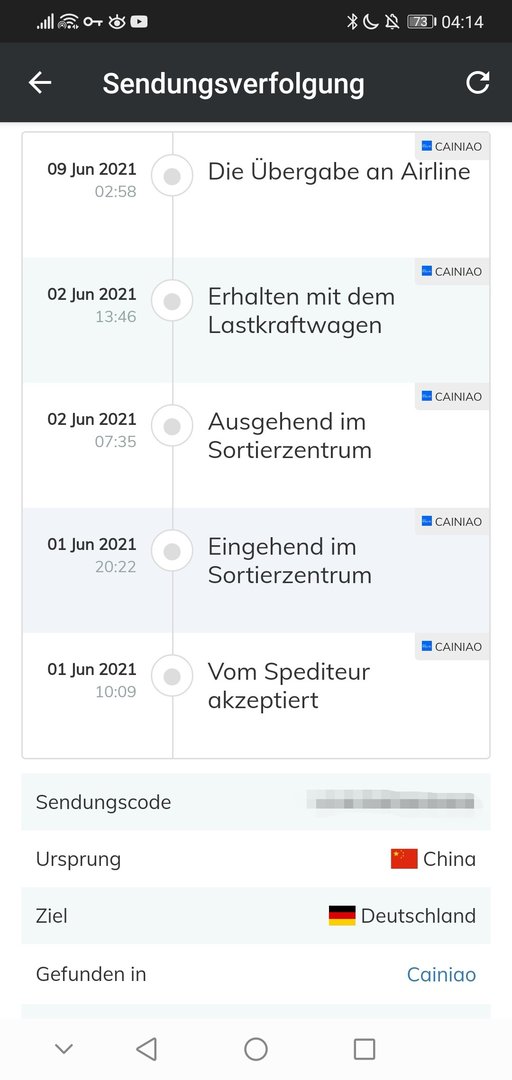Tap CAINIAO badge on Vom Spediteur akzeptiert

coord(452,647)
